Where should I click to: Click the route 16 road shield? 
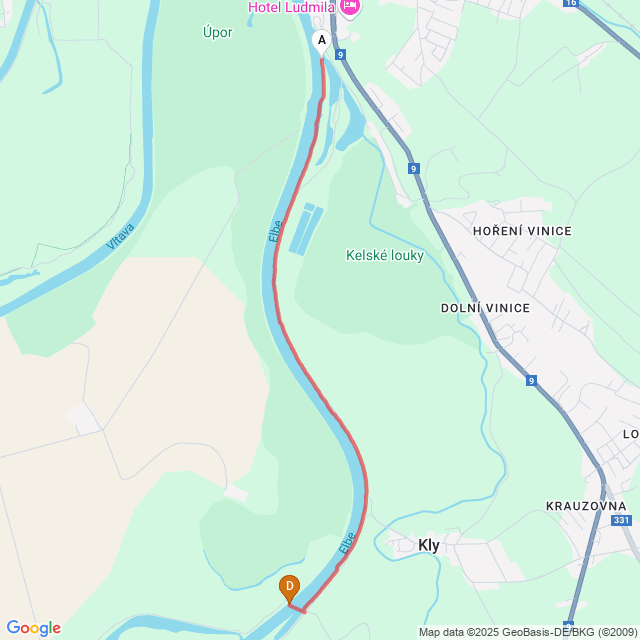coord(571,3)
